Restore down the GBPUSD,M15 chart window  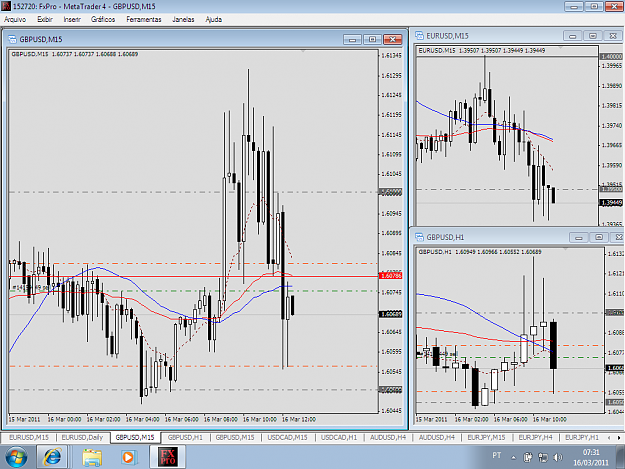pos(372,39)
